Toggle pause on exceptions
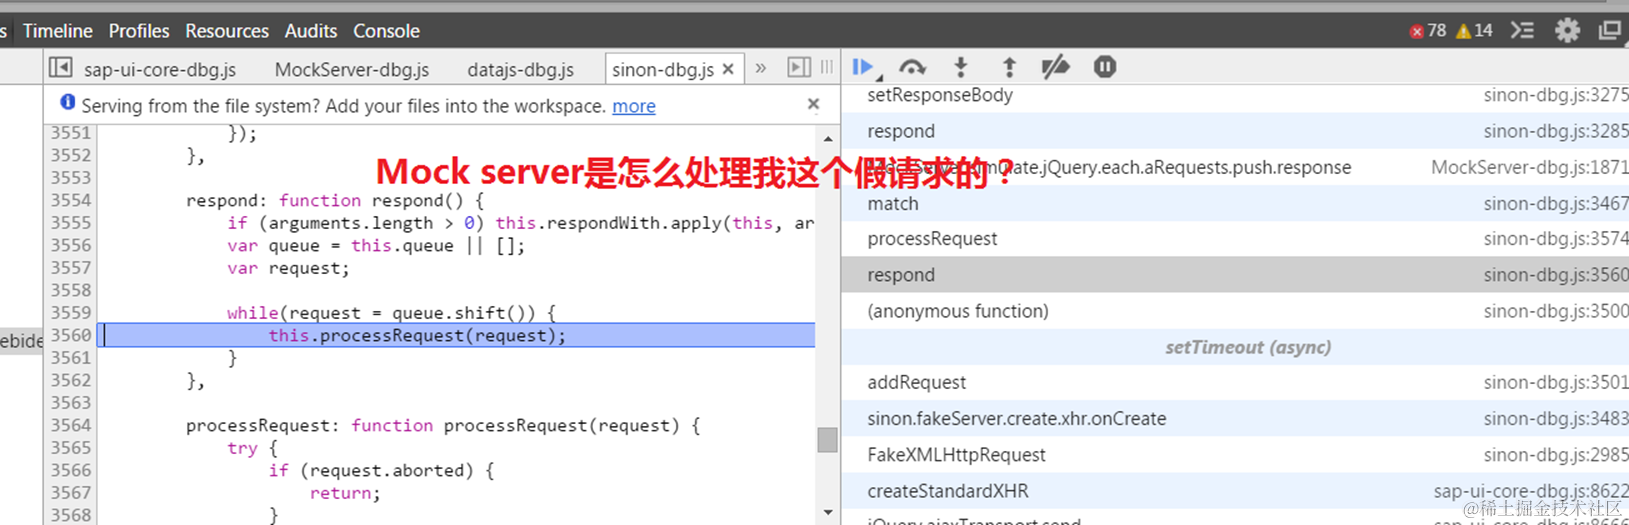The height and width of the screenshot is (525, 1629). [1105, 67]
